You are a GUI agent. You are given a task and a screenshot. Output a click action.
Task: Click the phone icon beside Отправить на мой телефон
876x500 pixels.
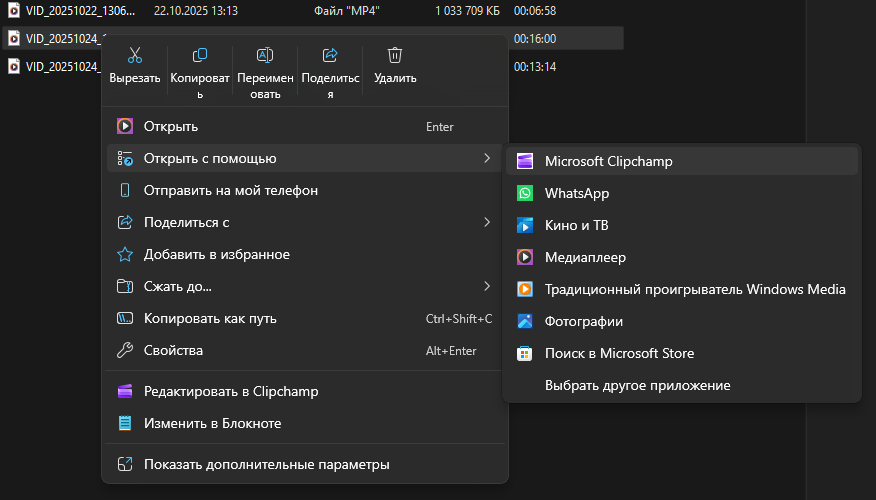[125, 191]
